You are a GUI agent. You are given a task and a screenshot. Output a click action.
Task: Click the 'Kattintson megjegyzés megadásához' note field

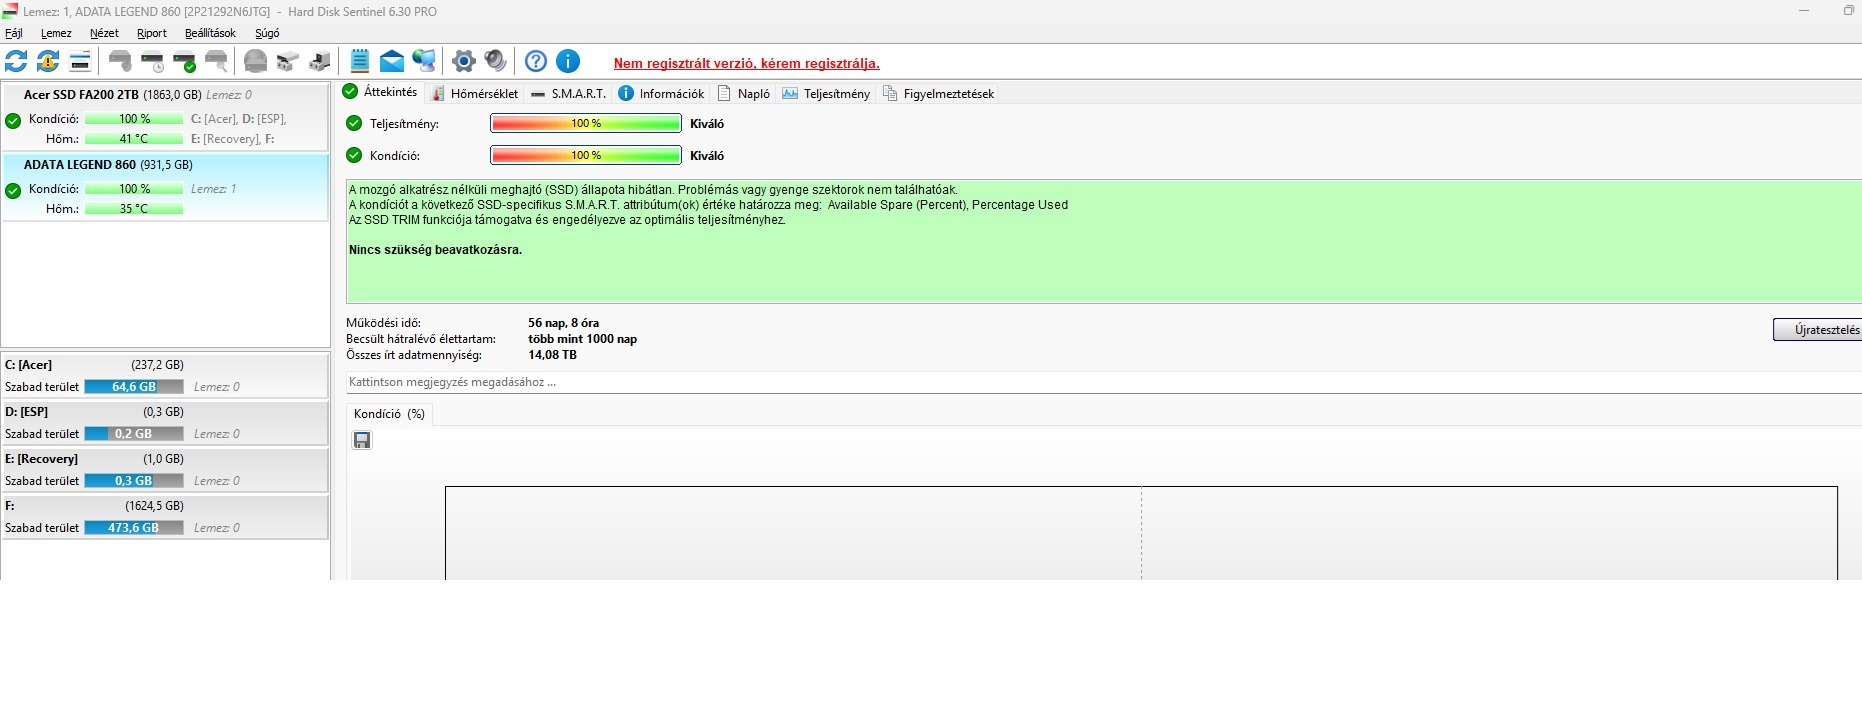[x=1104, y=382]
